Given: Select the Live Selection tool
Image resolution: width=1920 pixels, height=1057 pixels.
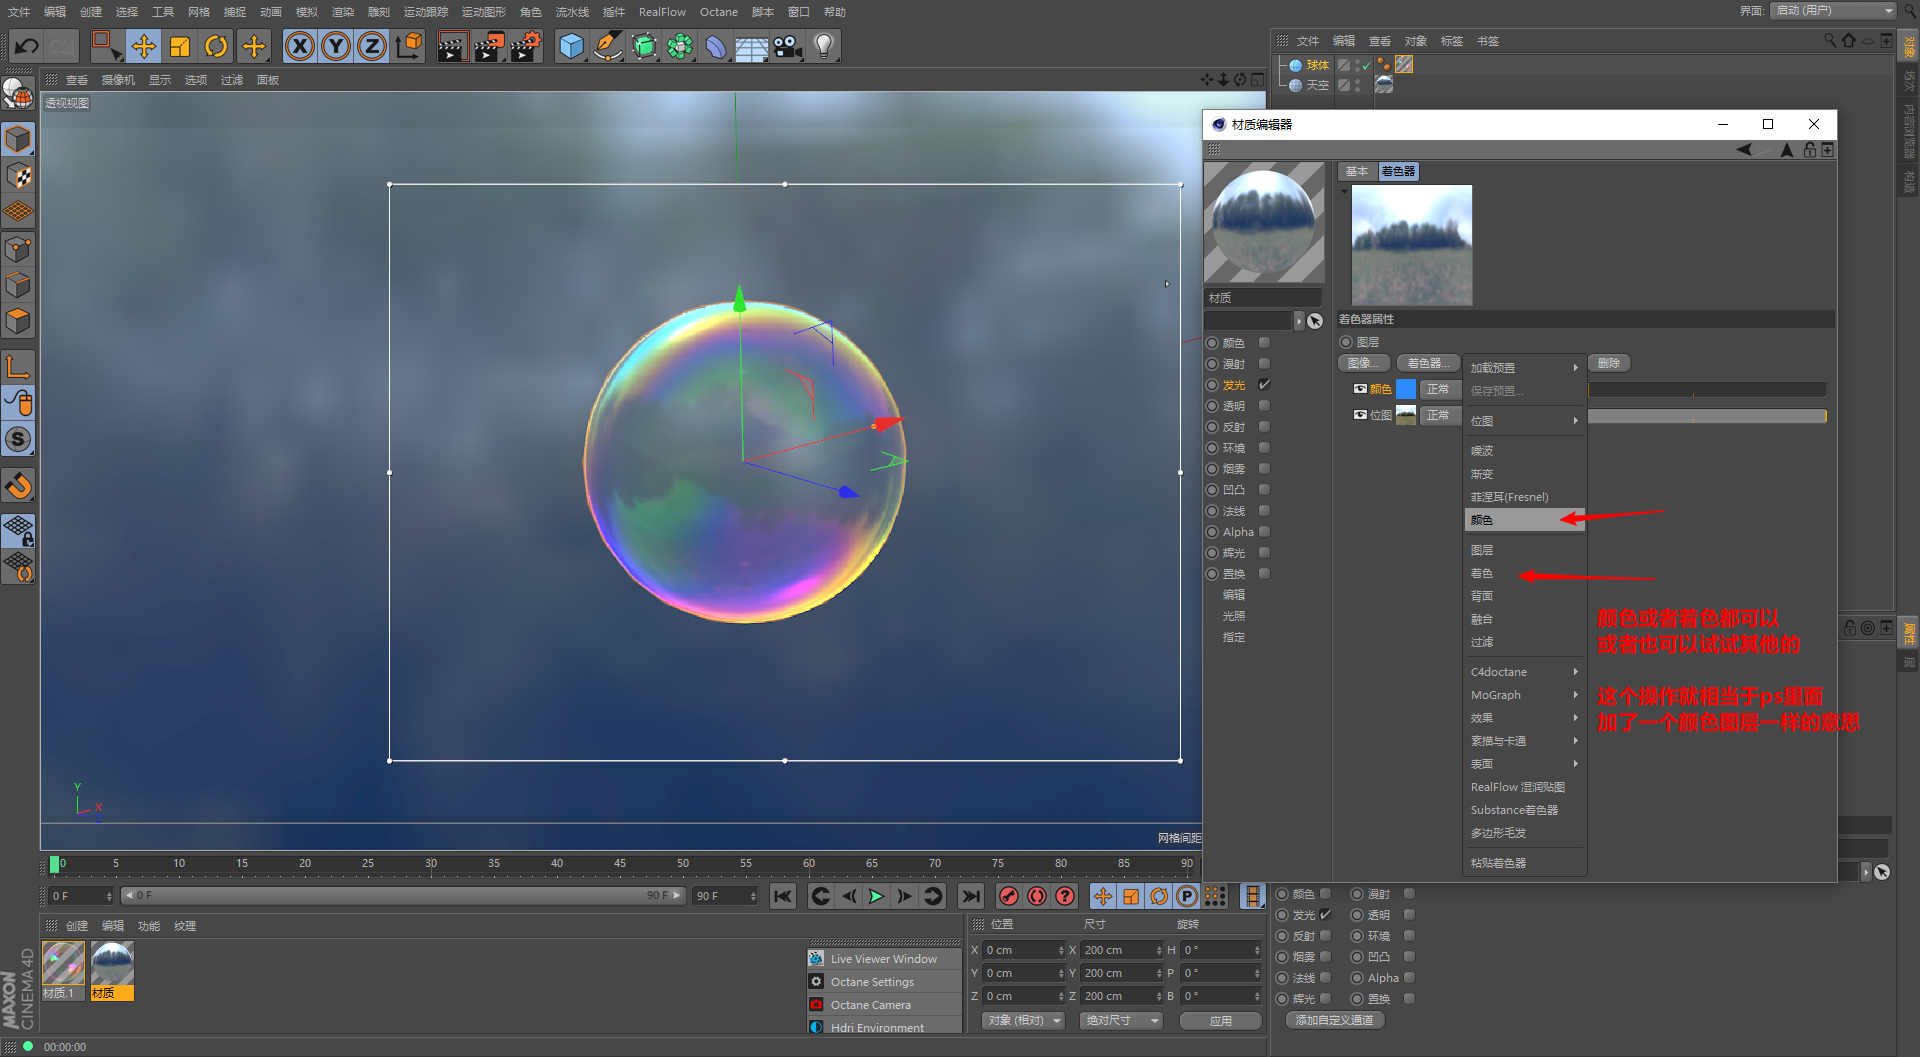Looking at the screenshot, I should 105,46.
